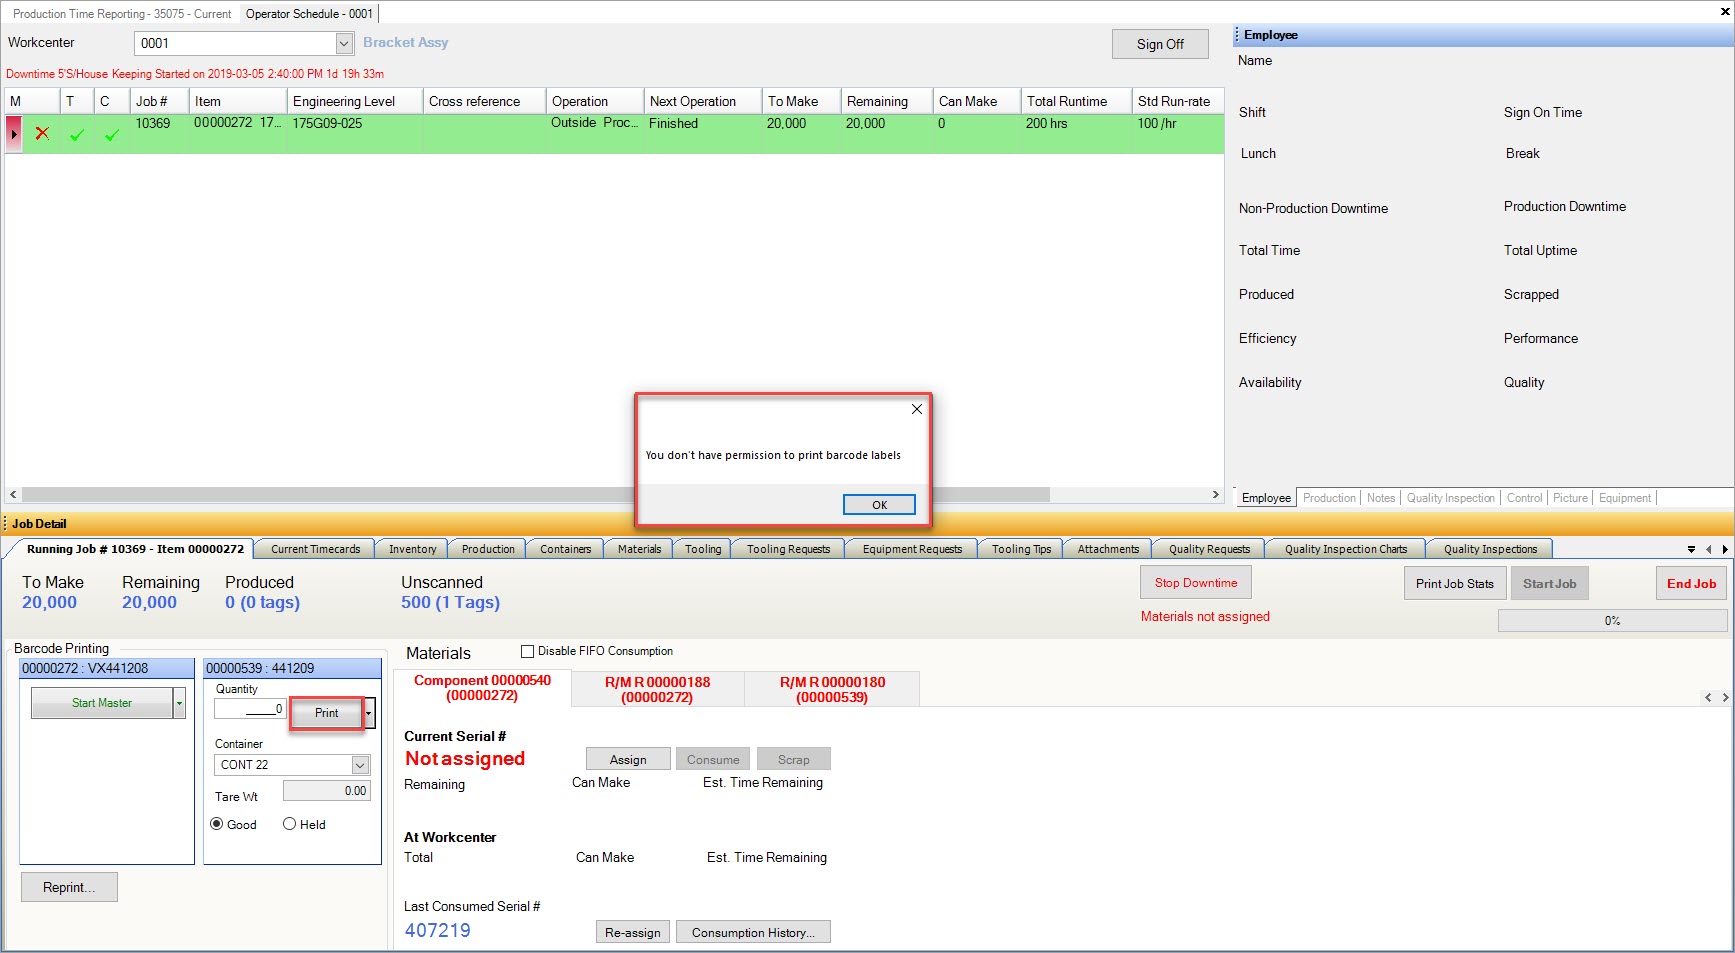The height and width of the screenshot is (953, 1735).
Task: Click the Tare Wt input field
Action: coord(327,791)
